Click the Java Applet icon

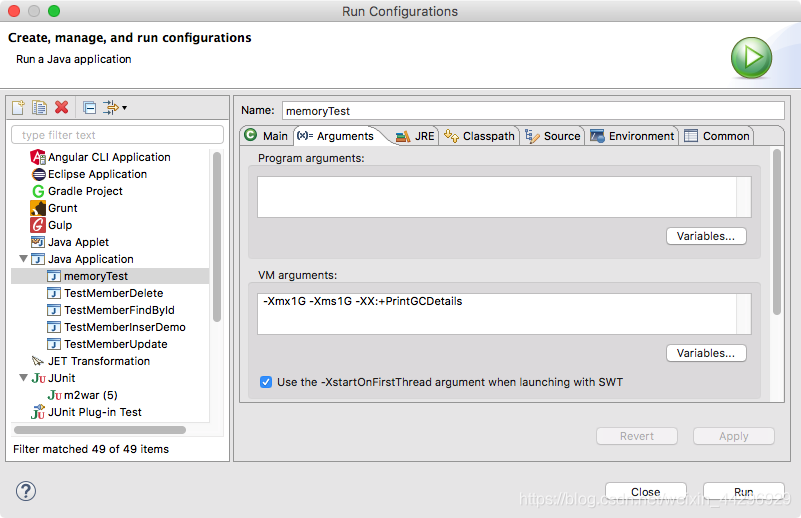[x=38, y=242]
